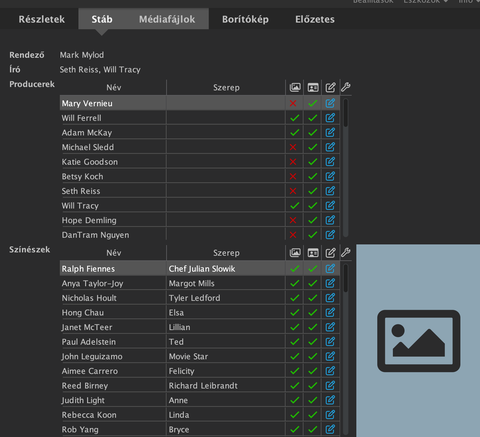480x437 pixels.
Task: Sort producers by Név column header
Action: click(x=113, y=88)
